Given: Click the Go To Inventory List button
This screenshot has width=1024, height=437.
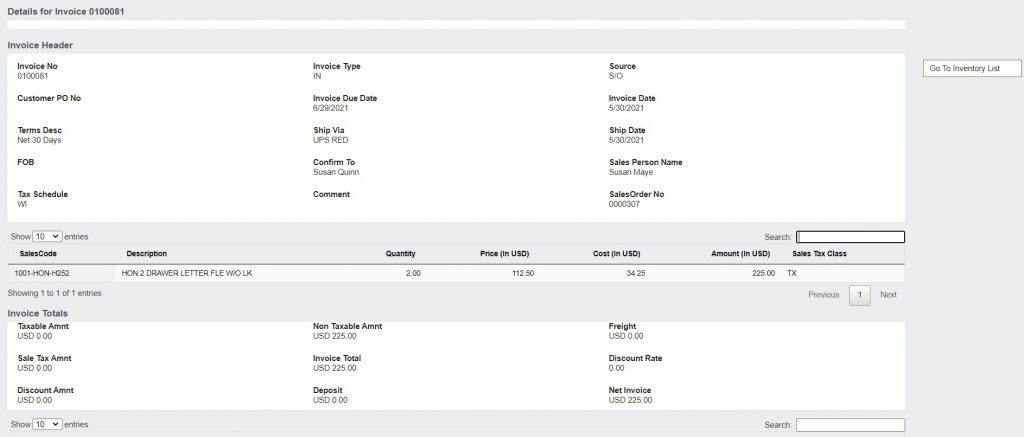Looking at the screenshot, I should coord(972,68).
